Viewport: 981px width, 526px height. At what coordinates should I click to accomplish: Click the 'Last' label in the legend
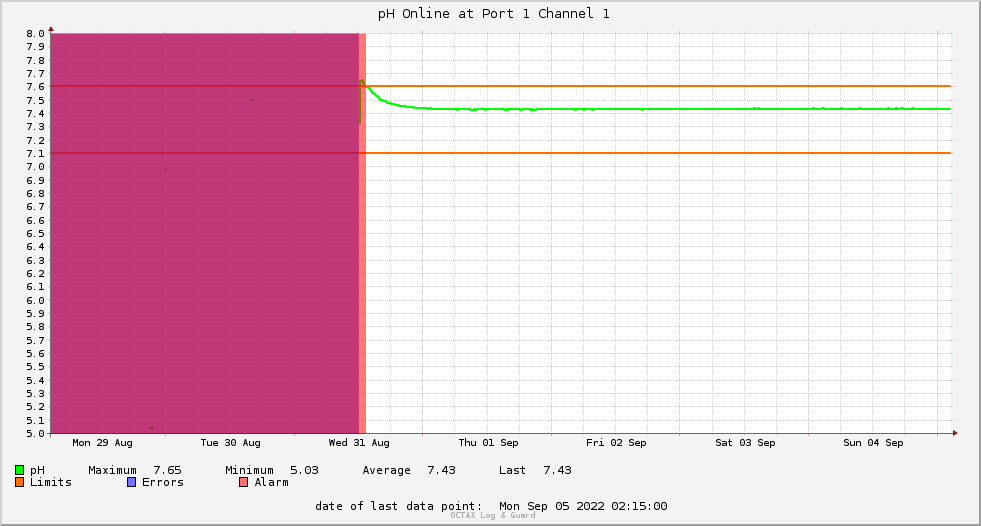pos(512,470)
